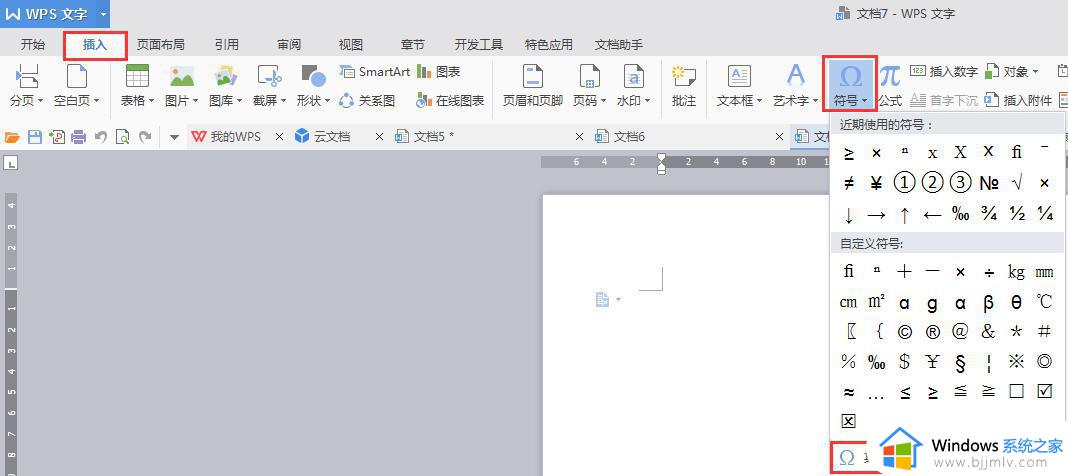Click the 文本框 text box icon
The width and height of the screenshot is (1068, 476).
pyautogui.click(x=739, y=76)
